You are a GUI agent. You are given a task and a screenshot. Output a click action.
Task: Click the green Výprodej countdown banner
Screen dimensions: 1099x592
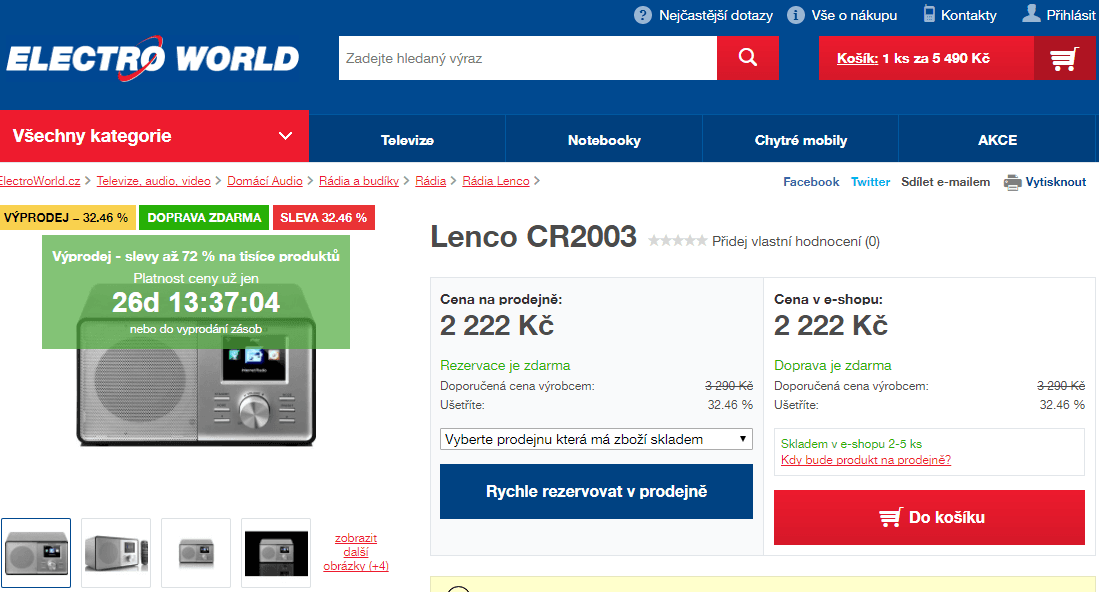click(196, 292)
